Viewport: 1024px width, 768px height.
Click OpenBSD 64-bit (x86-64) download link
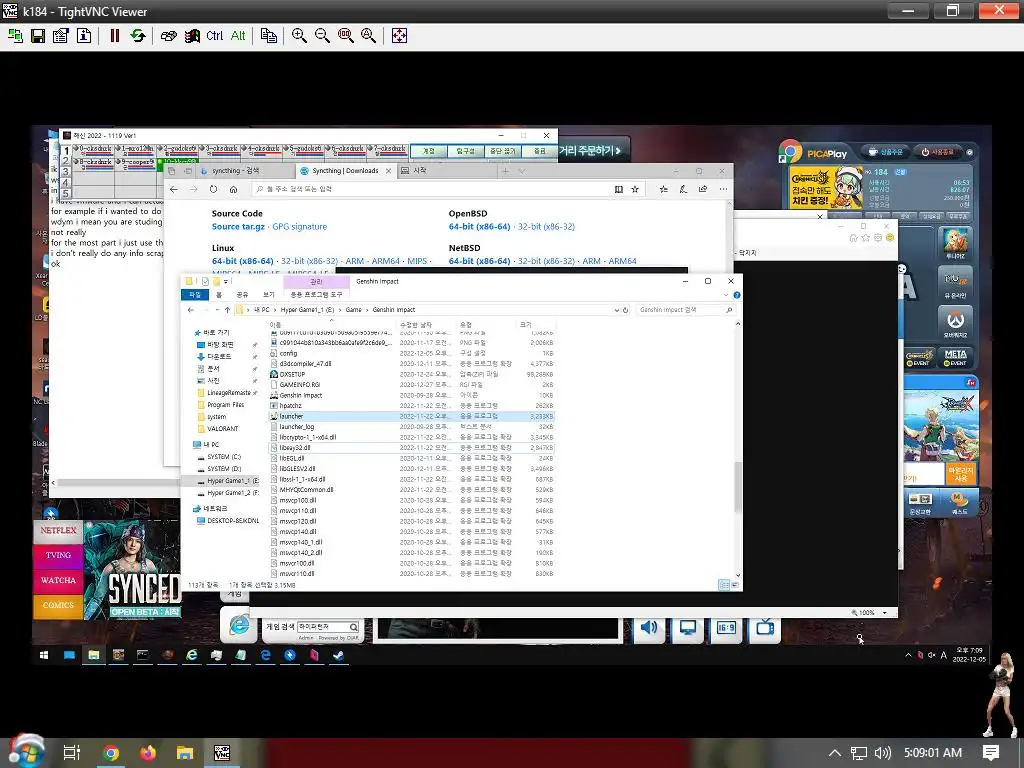479,227
